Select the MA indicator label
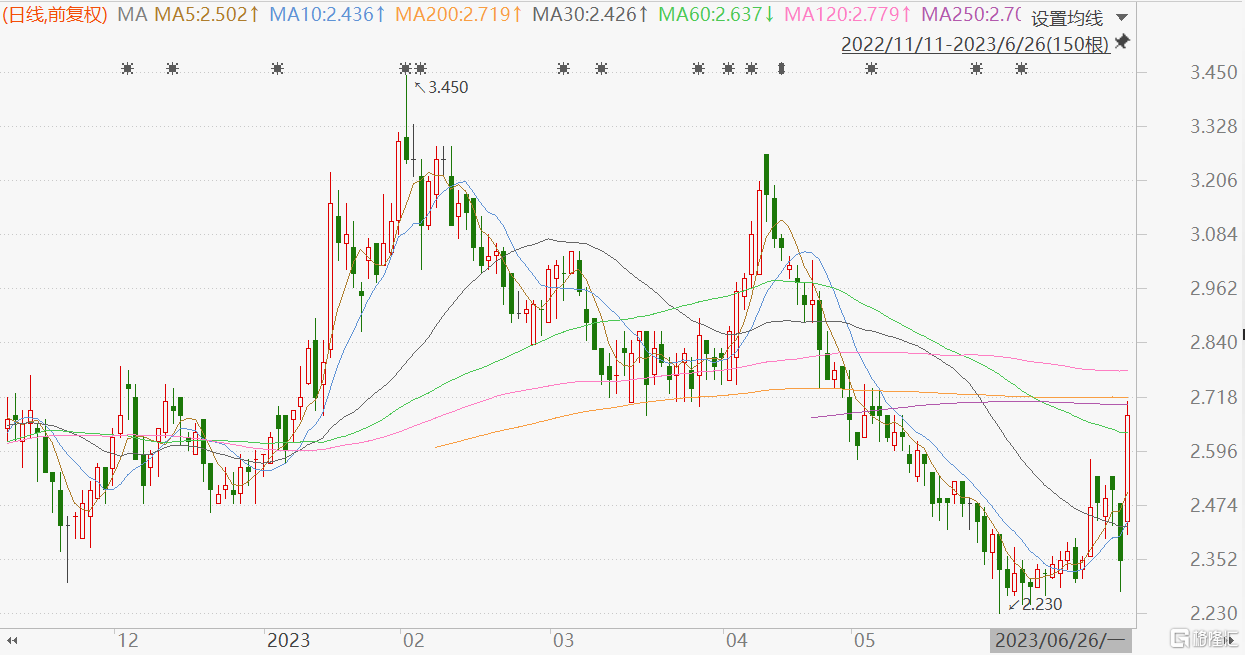This screenshot has height=655, width=1245. coord(131,14)
